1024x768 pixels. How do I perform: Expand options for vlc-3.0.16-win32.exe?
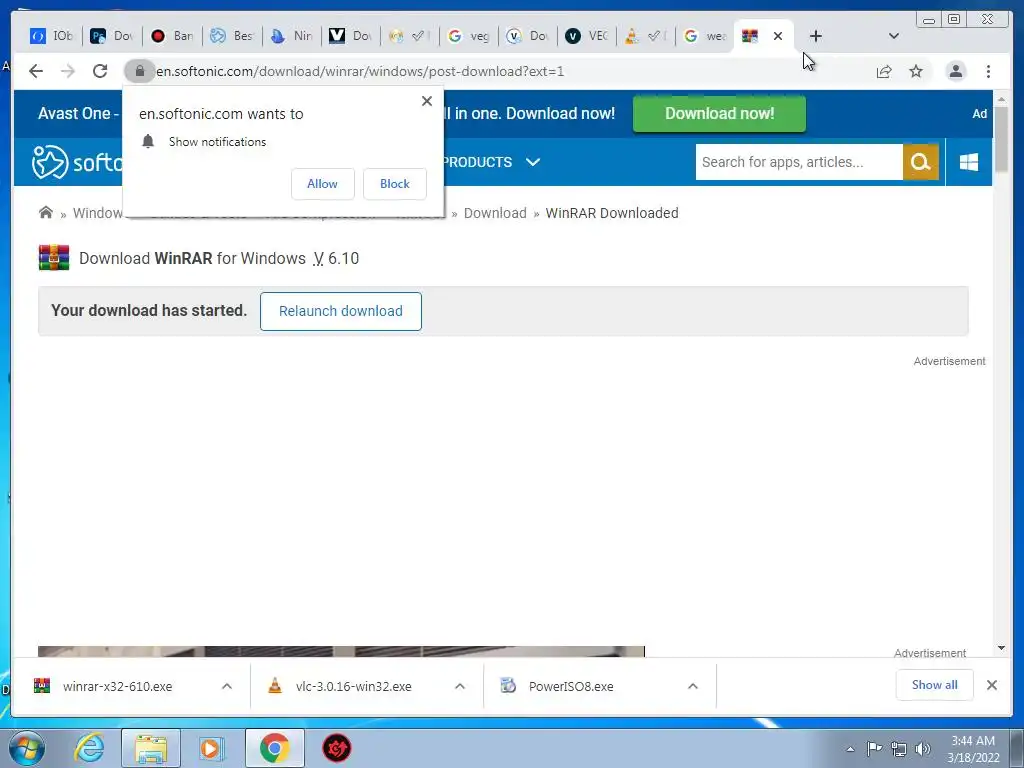click(460, 686)
